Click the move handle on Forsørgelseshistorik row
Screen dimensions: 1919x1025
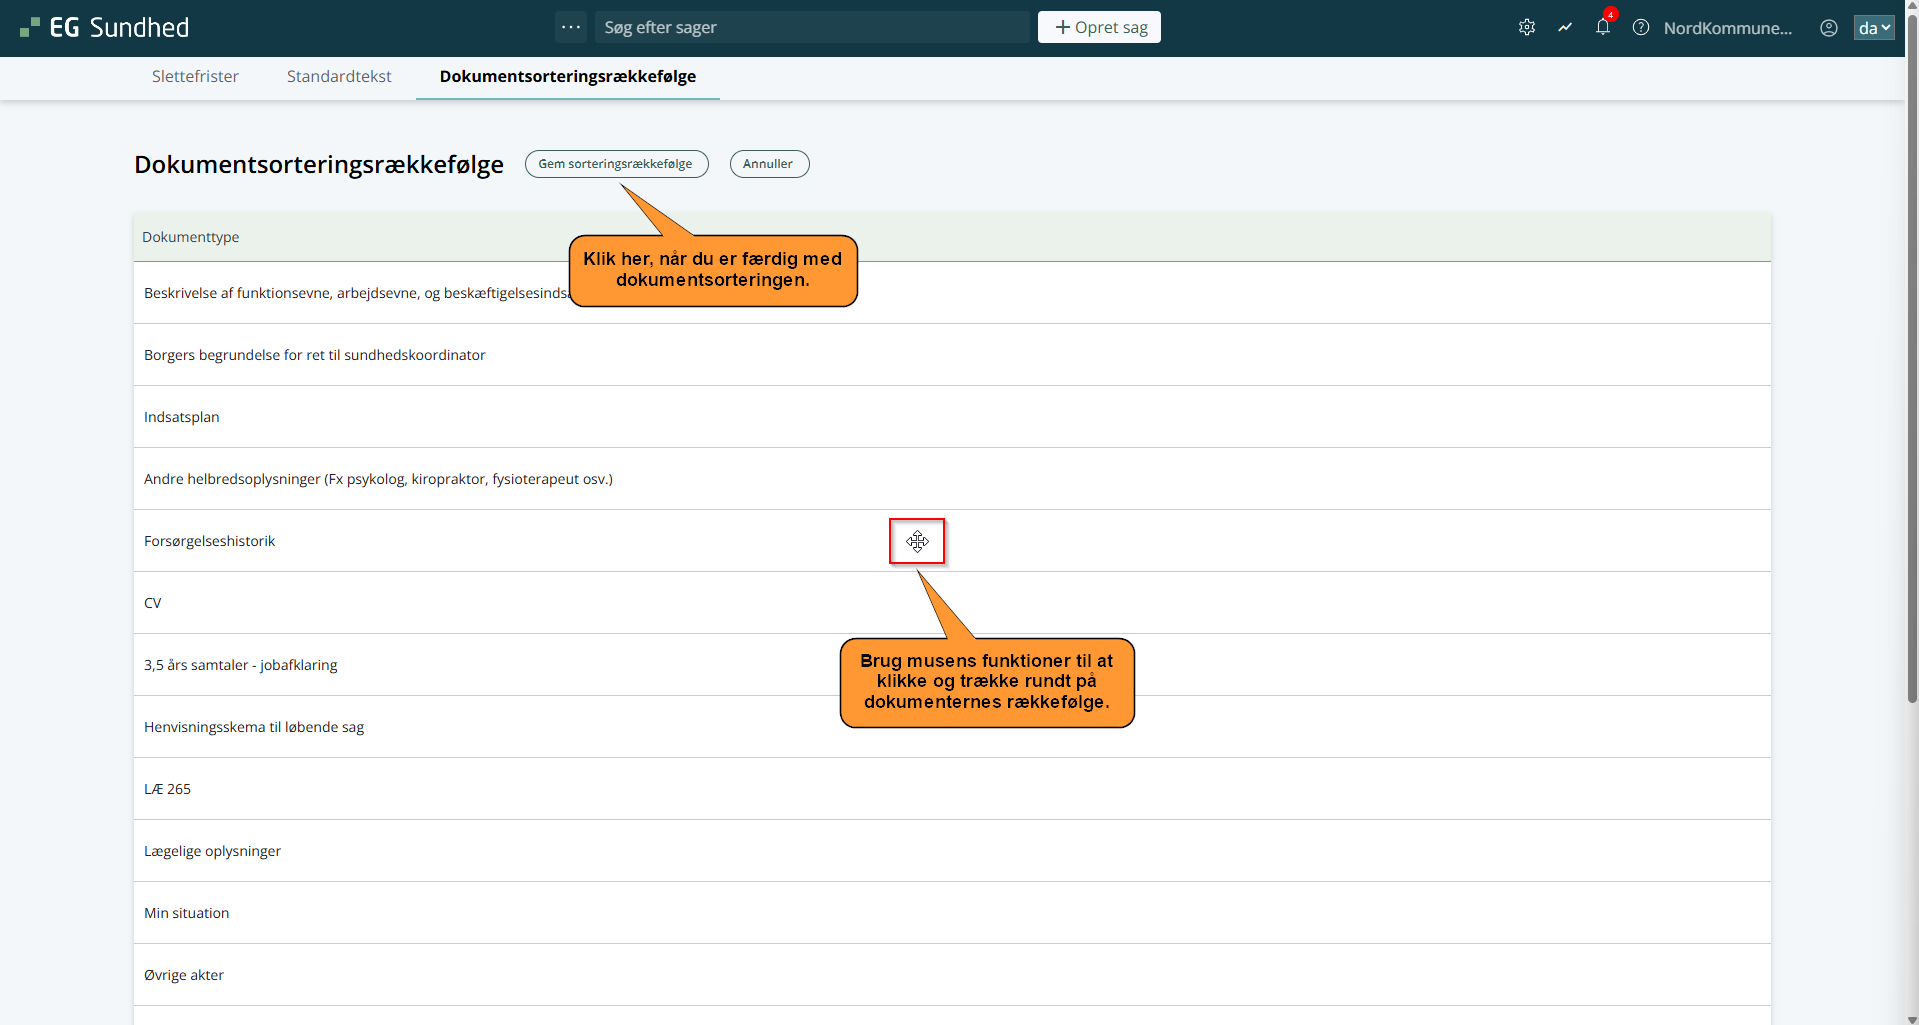[917, 542]
